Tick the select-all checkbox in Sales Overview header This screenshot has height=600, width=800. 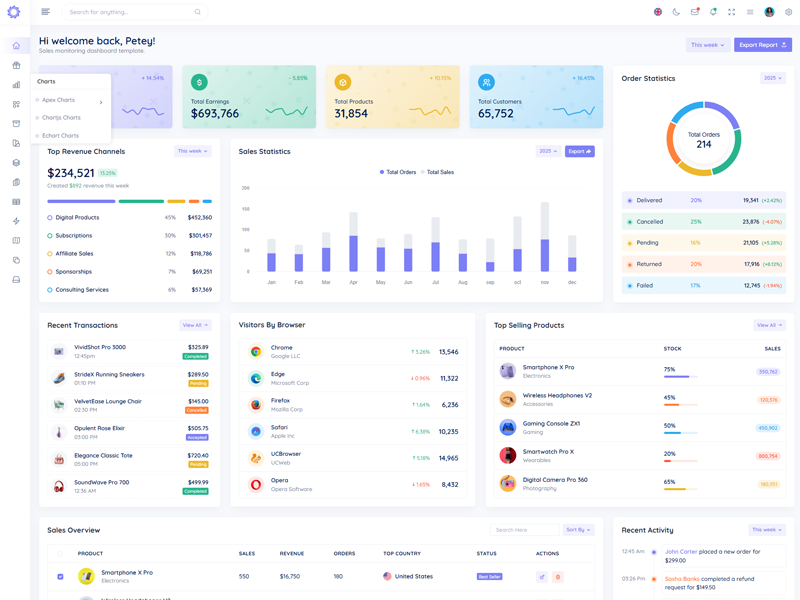60,553
